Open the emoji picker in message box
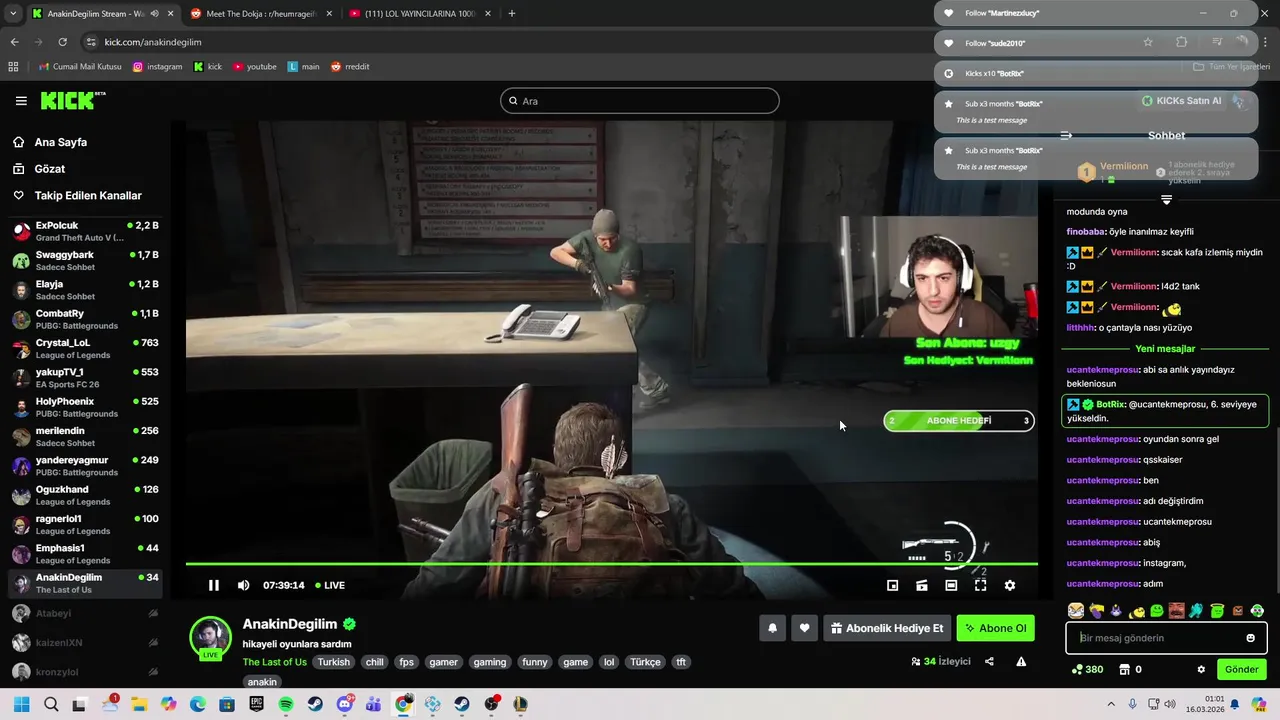Image resolution: width=1280 pixels, height=720 pixels. point(1250,638)
